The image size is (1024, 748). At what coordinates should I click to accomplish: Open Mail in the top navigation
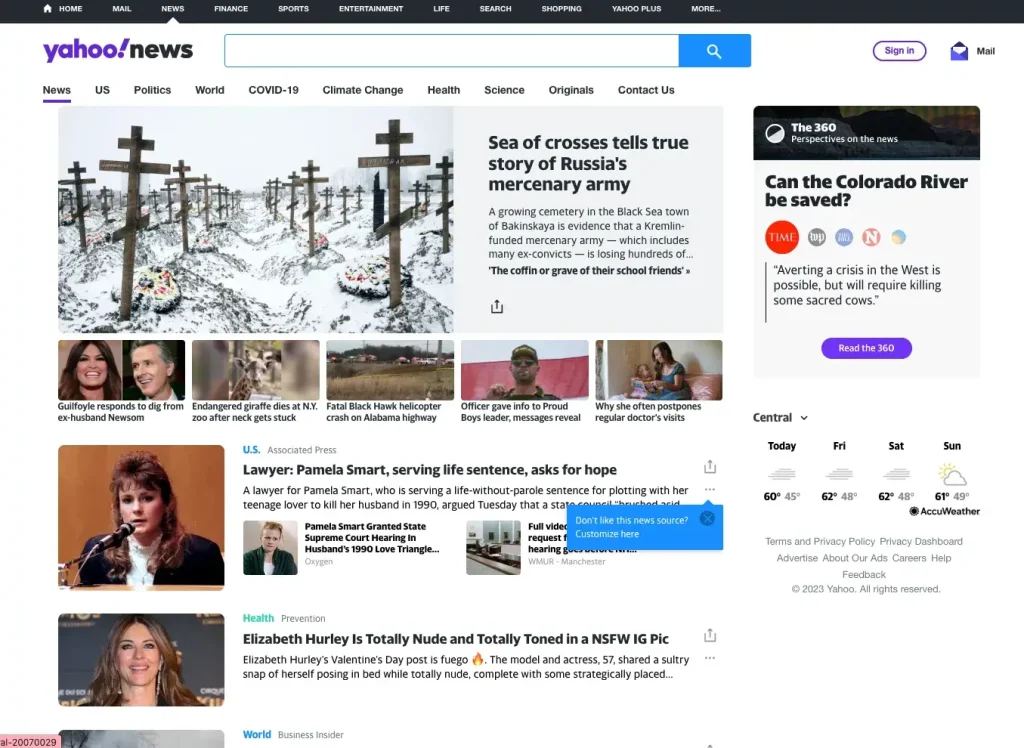(121, 9)
